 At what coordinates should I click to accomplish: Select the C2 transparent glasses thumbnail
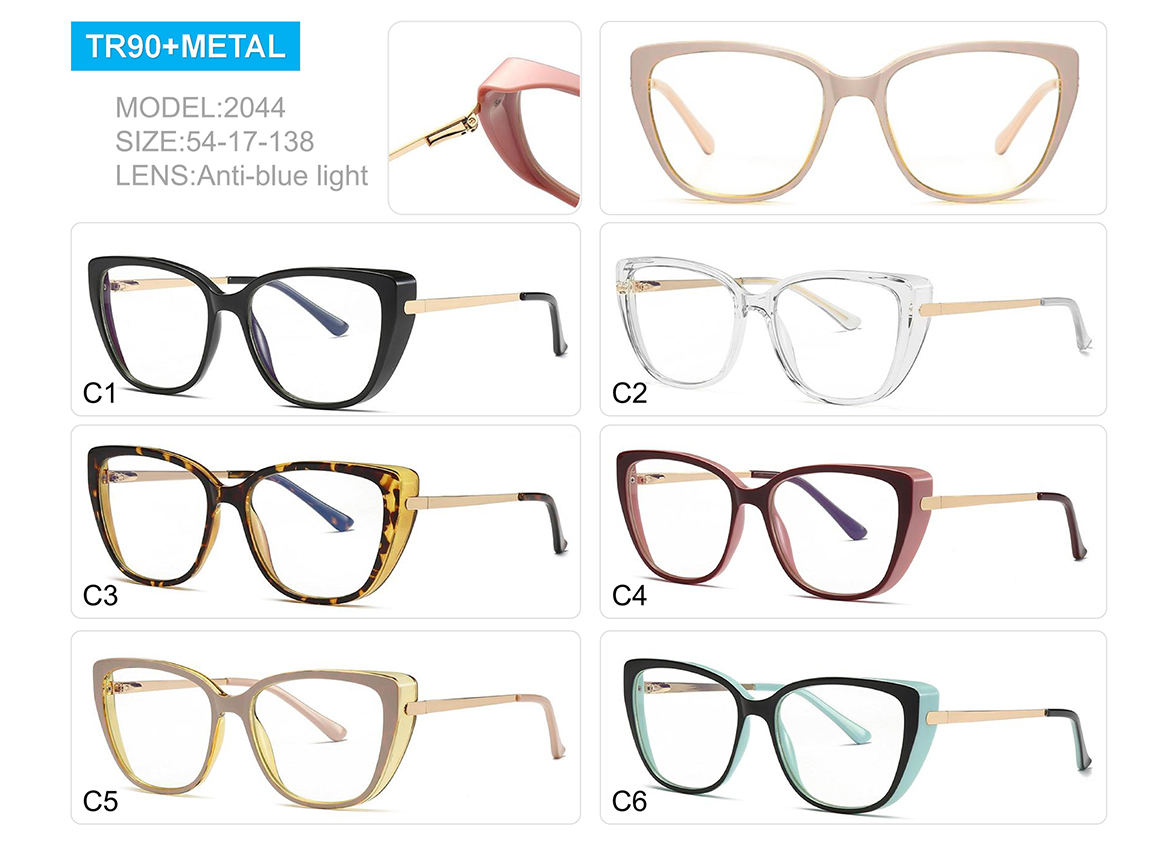click(x=853, y=319)
